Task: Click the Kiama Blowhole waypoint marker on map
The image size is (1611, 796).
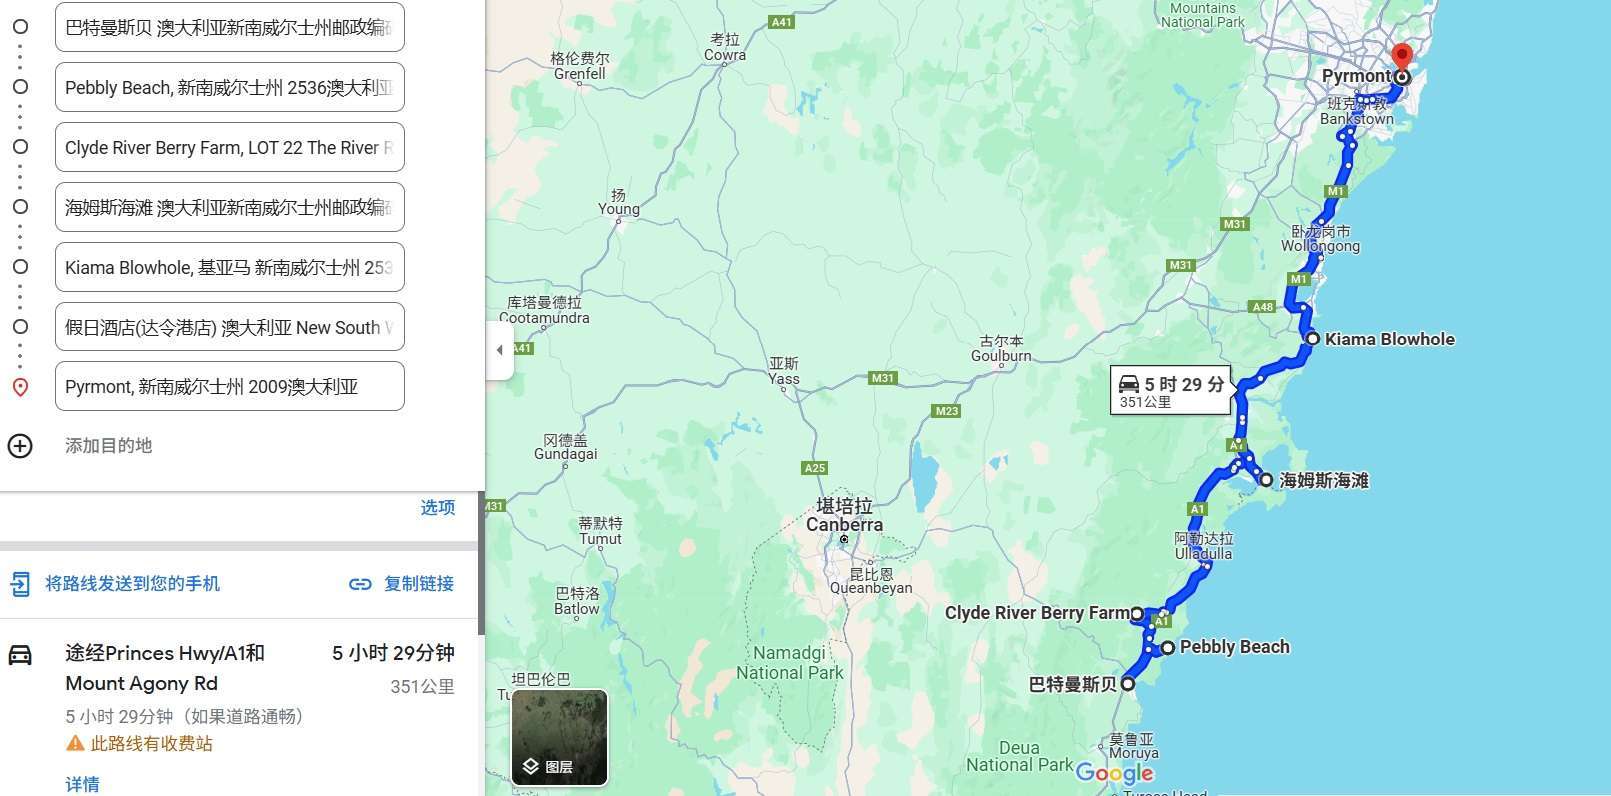Action: pos(1313,339)
